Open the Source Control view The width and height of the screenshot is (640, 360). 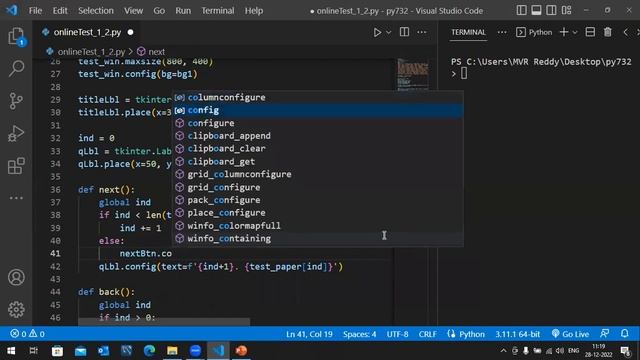coord(16,101)
